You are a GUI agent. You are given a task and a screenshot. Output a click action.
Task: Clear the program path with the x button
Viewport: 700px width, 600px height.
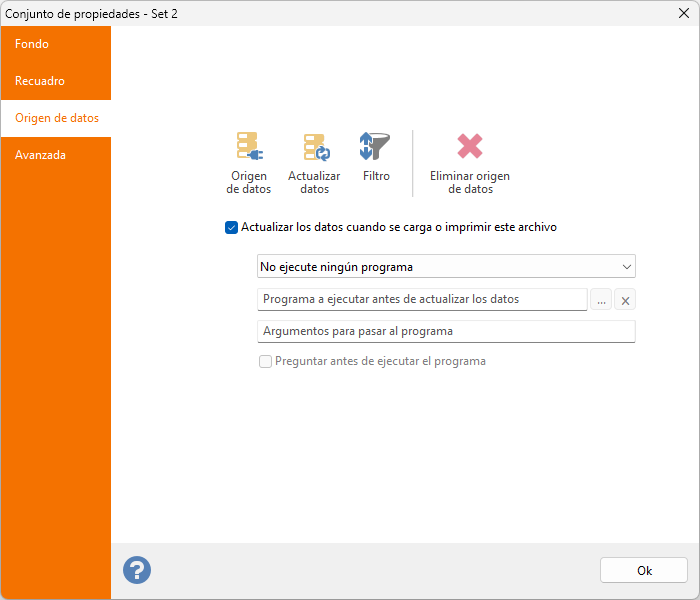tap(625, 300)
